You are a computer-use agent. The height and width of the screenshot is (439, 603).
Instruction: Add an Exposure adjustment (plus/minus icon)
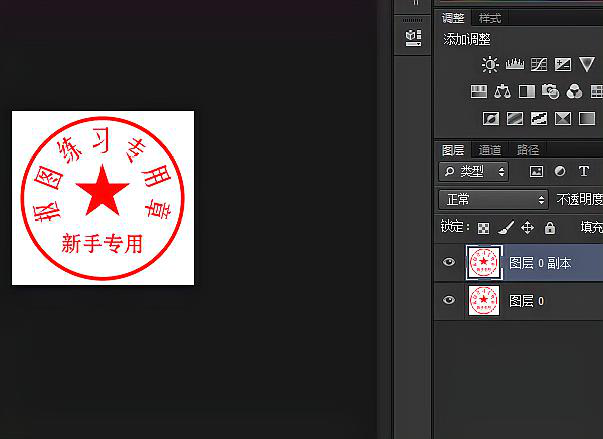[563, 65]
